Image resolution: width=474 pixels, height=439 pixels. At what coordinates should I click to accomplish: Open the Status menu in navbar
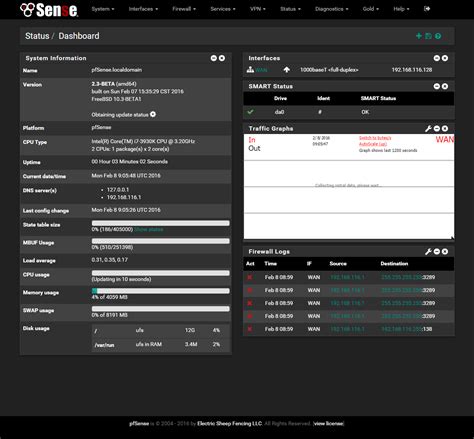tap(290, 9)
